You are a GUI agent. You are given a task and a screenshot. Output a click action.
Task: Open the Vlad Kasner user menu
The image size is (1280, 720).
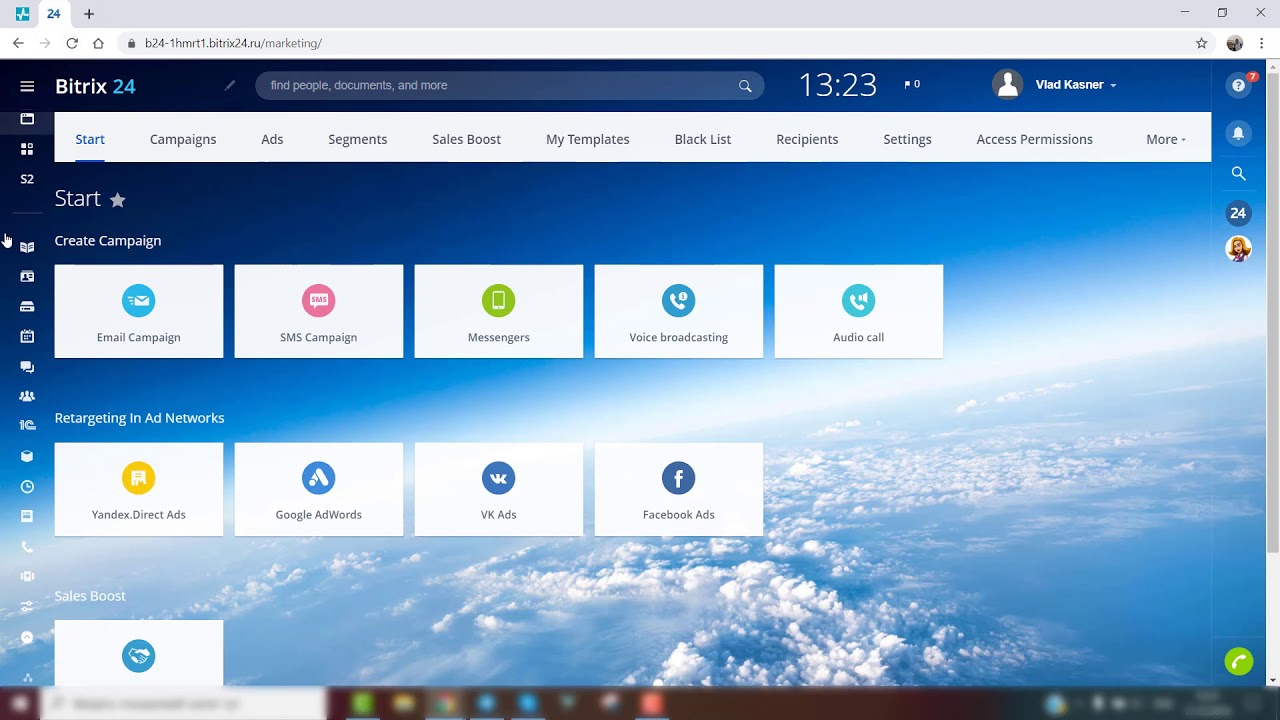(1055, 85)
